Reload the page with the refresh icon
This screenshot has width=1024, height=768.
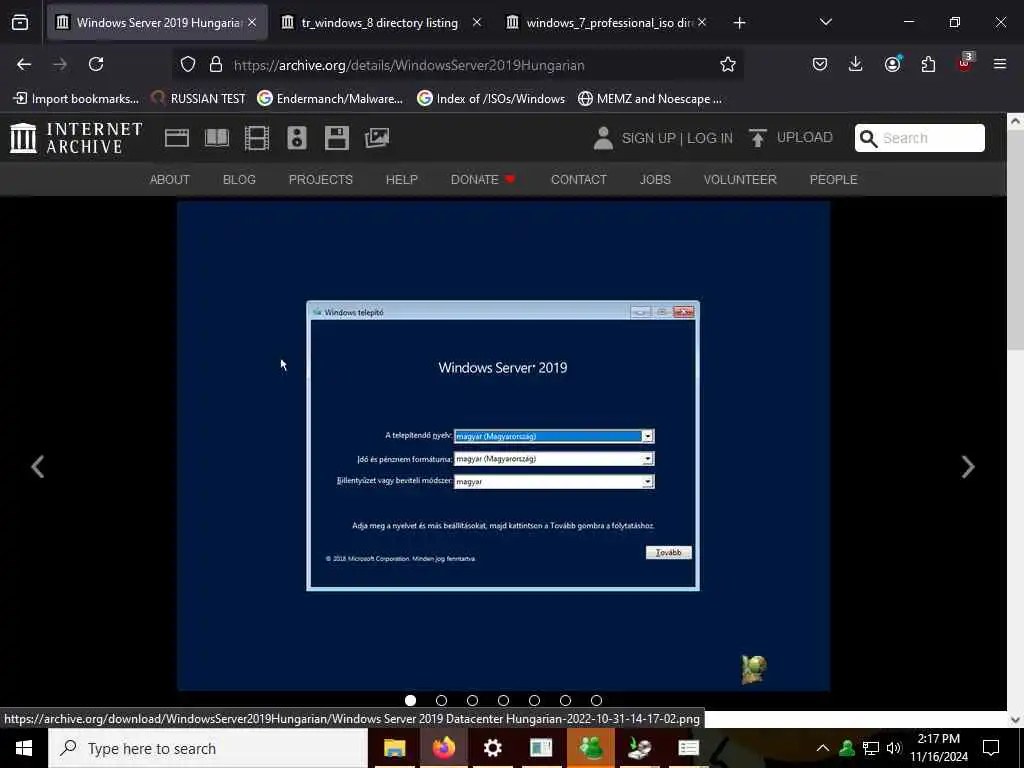96,64
